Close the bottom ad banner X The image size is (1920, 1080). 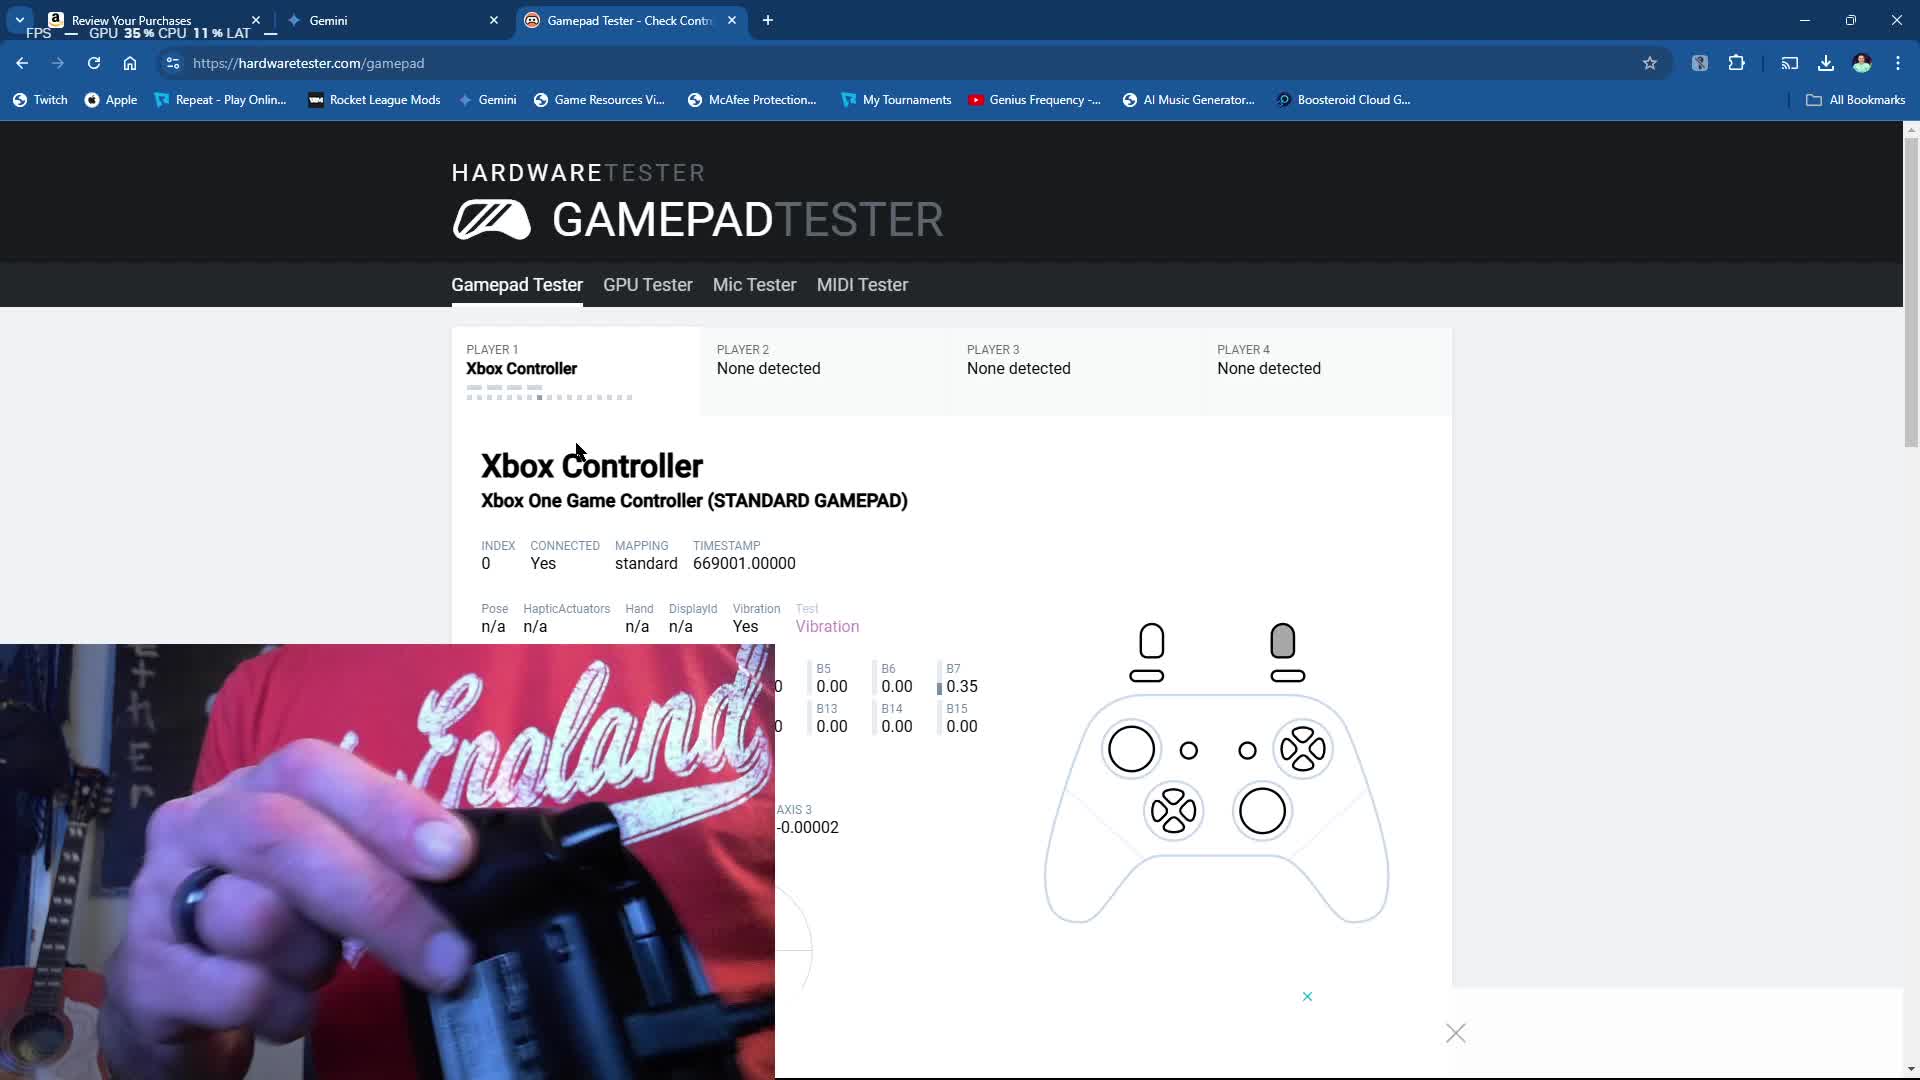pyautogui.click(x=1455, y=1033)
